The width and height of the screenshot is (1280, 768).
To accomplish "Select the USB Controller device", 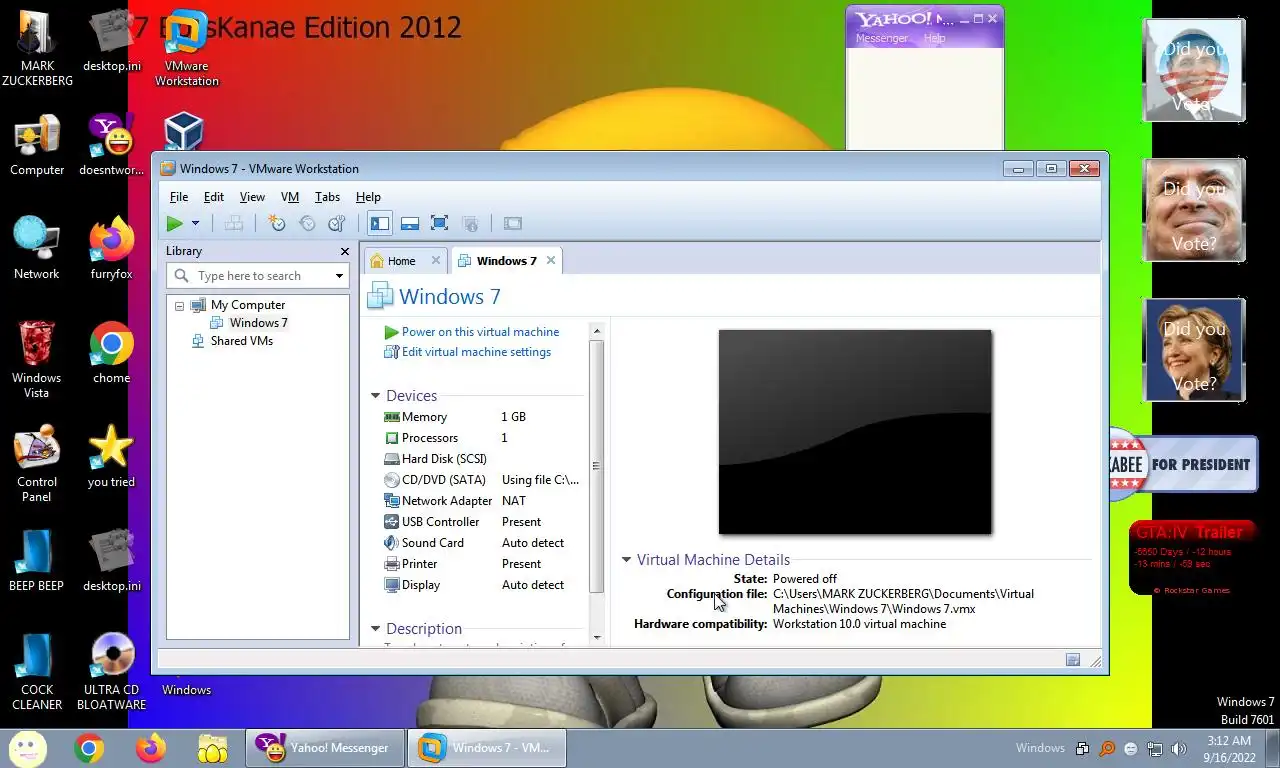I will click(482, 522).
